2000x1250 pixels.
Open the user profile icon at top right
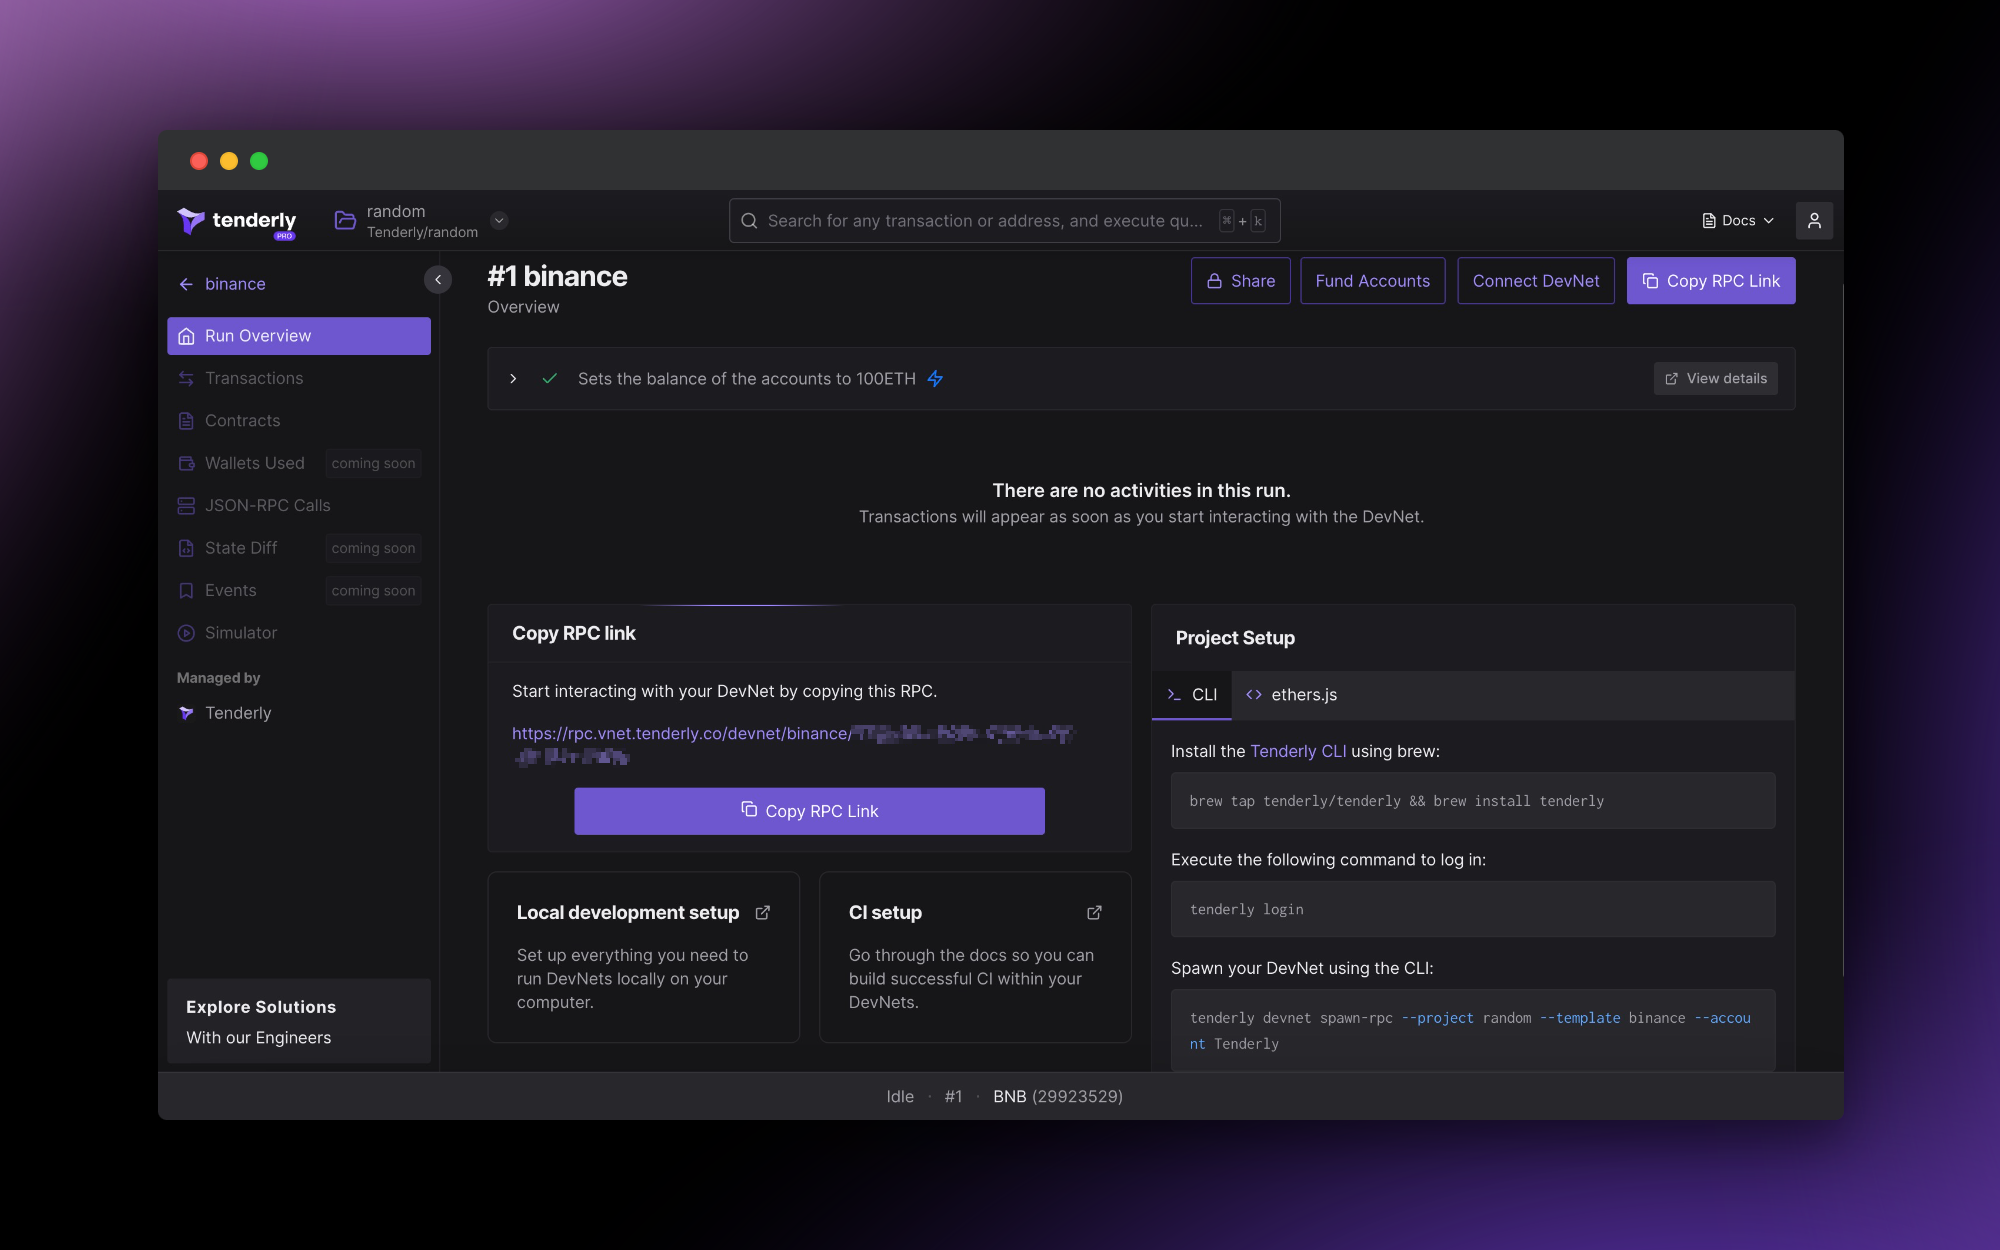tap(1815, 220)
